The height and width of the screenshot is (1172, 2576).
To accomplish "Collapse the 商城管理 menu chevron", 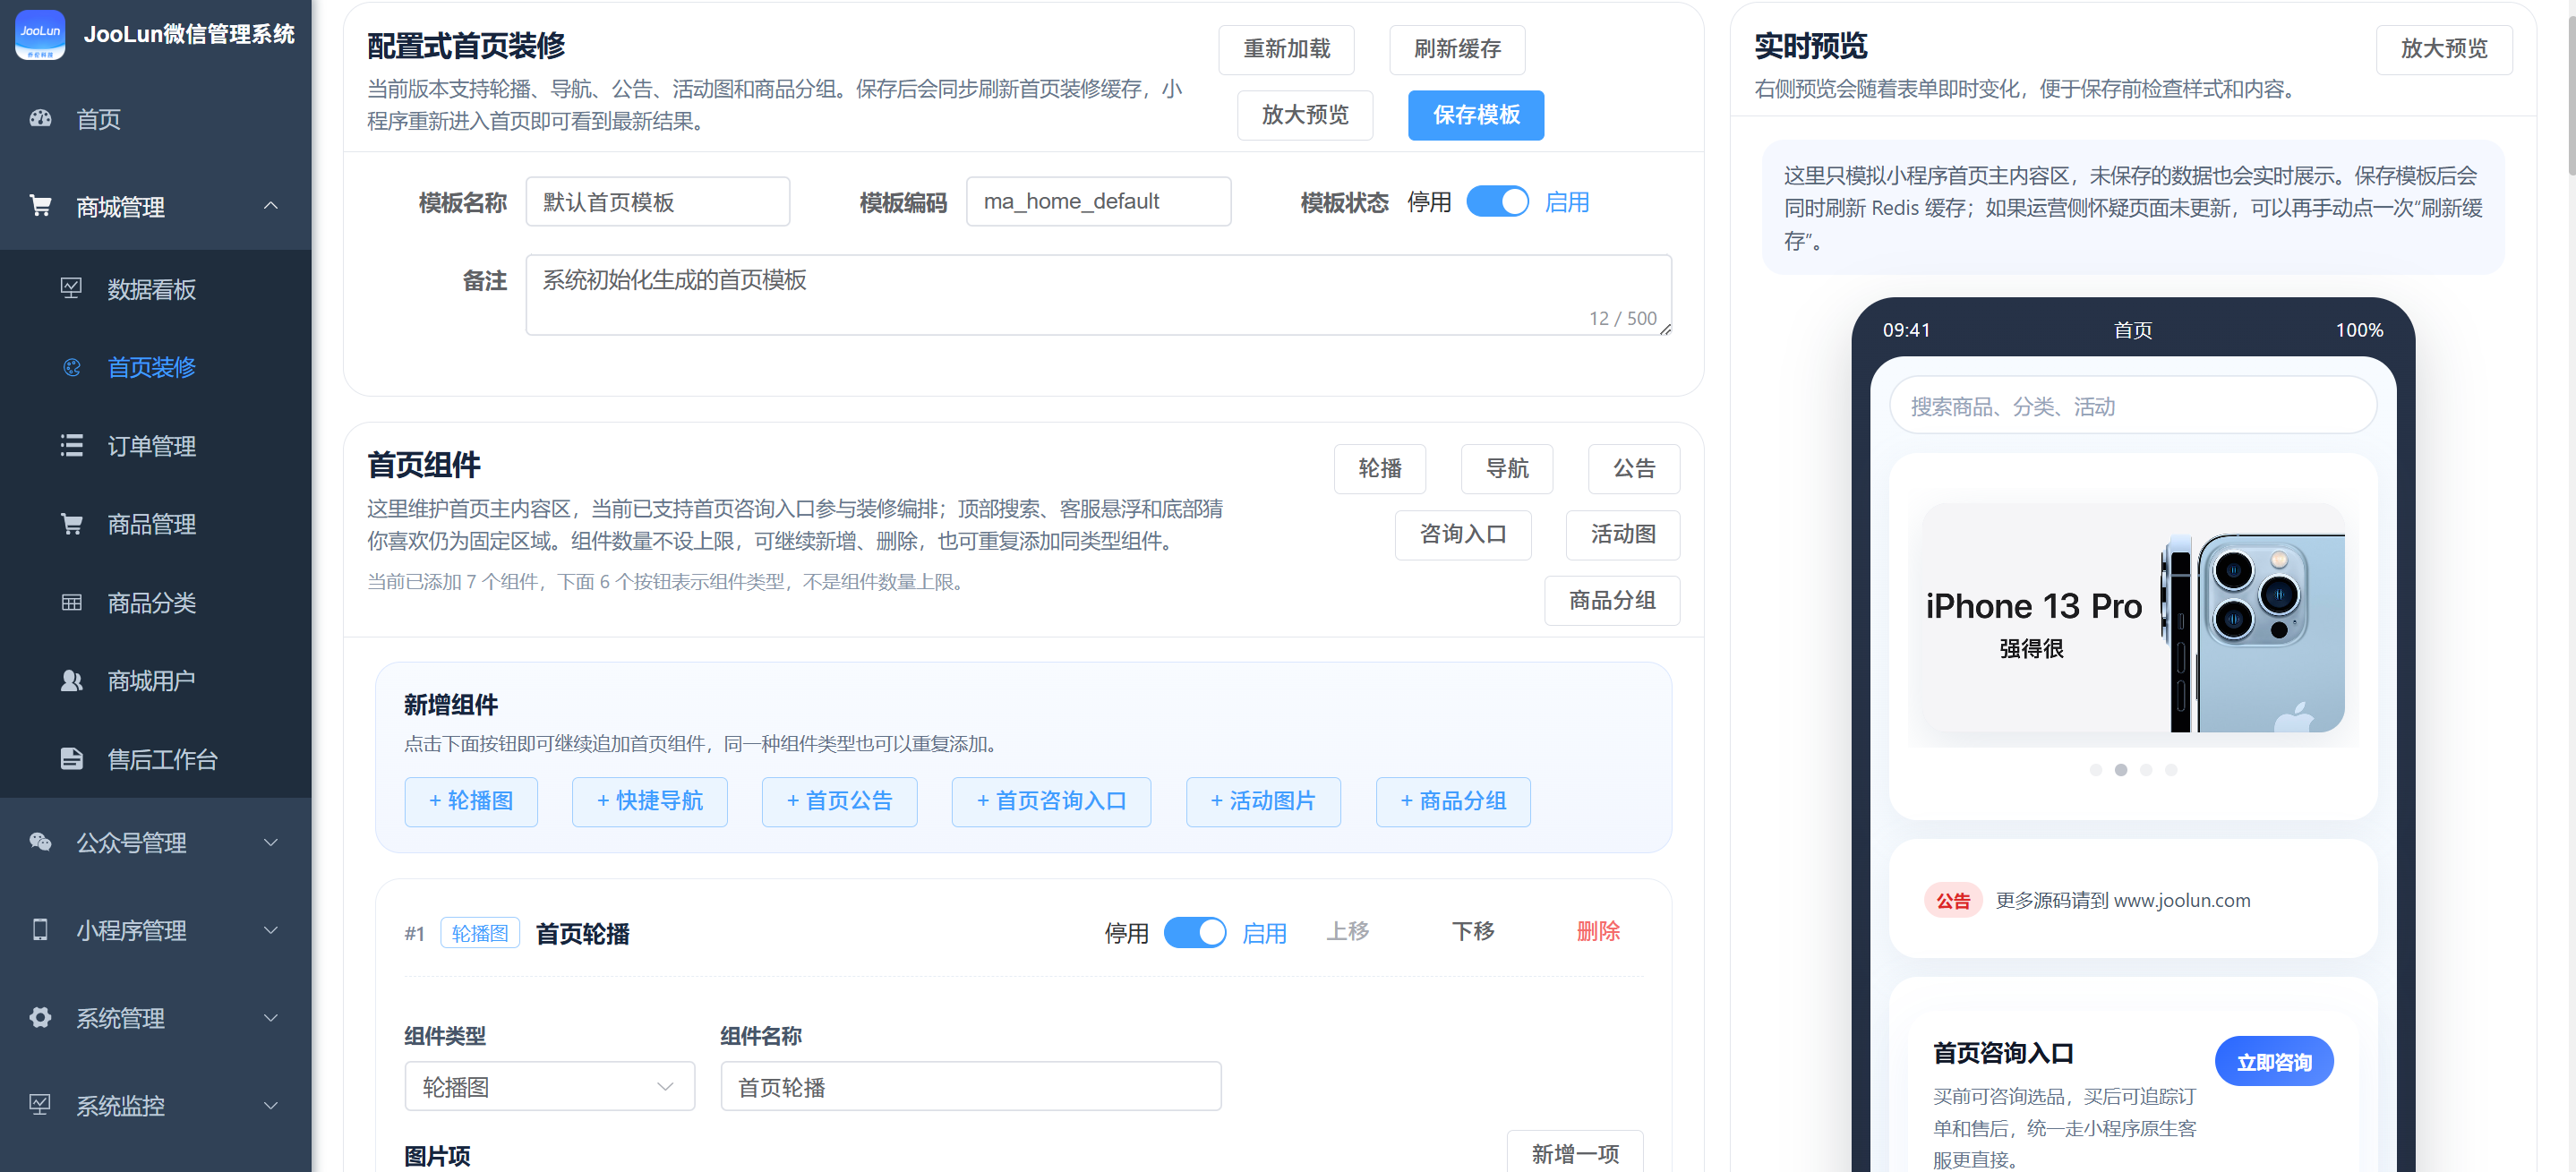I will tap(270, 205).
